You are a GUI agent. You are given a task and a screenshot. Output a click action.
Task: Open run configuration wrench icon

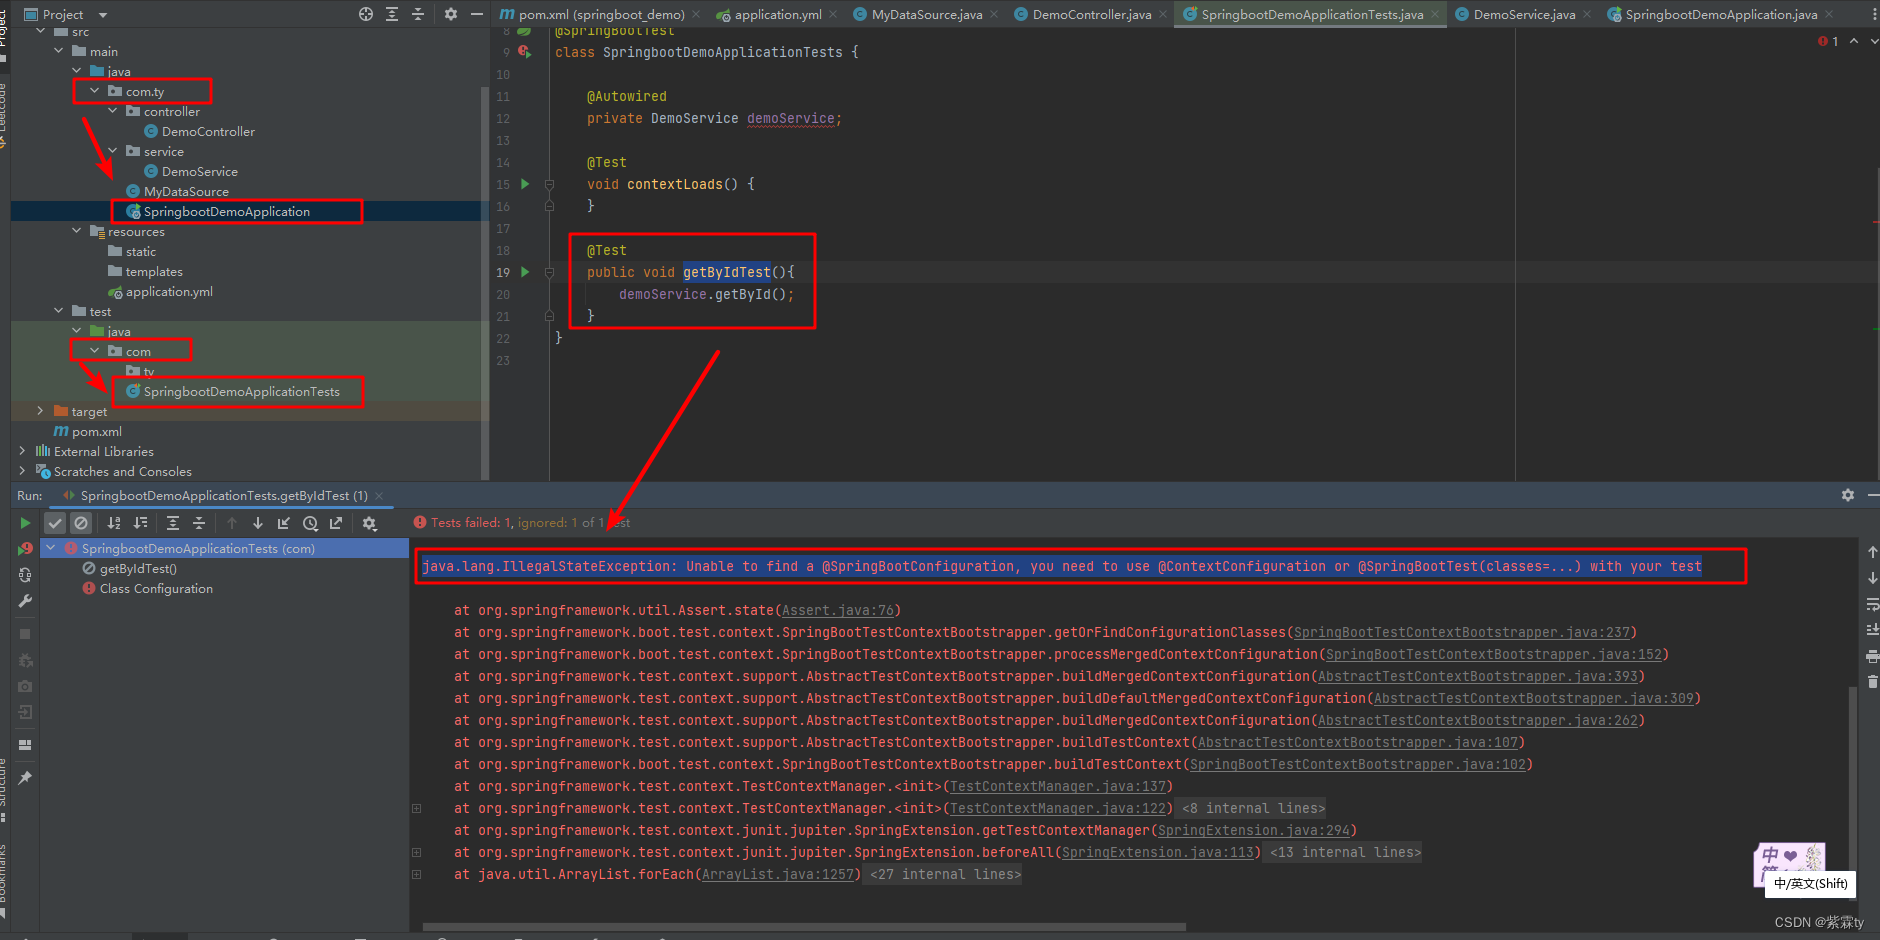[25, 601]
